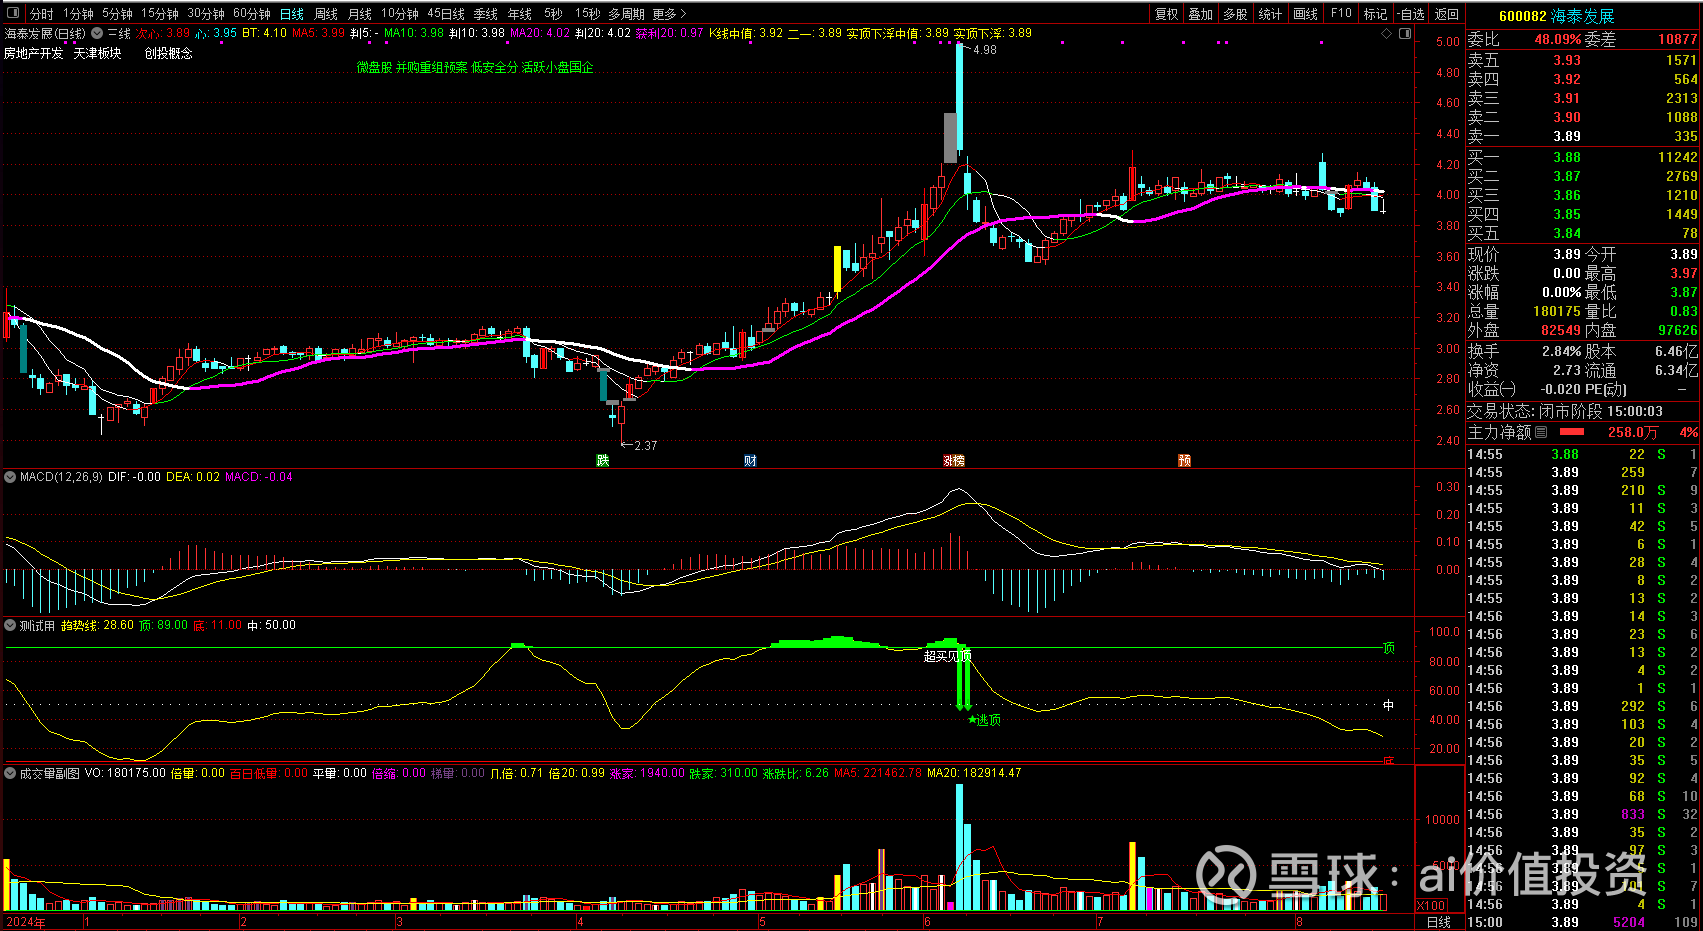
Task: Click the 日线 label at bottom-right of timeline
Action: click(x=1438, y=922)
